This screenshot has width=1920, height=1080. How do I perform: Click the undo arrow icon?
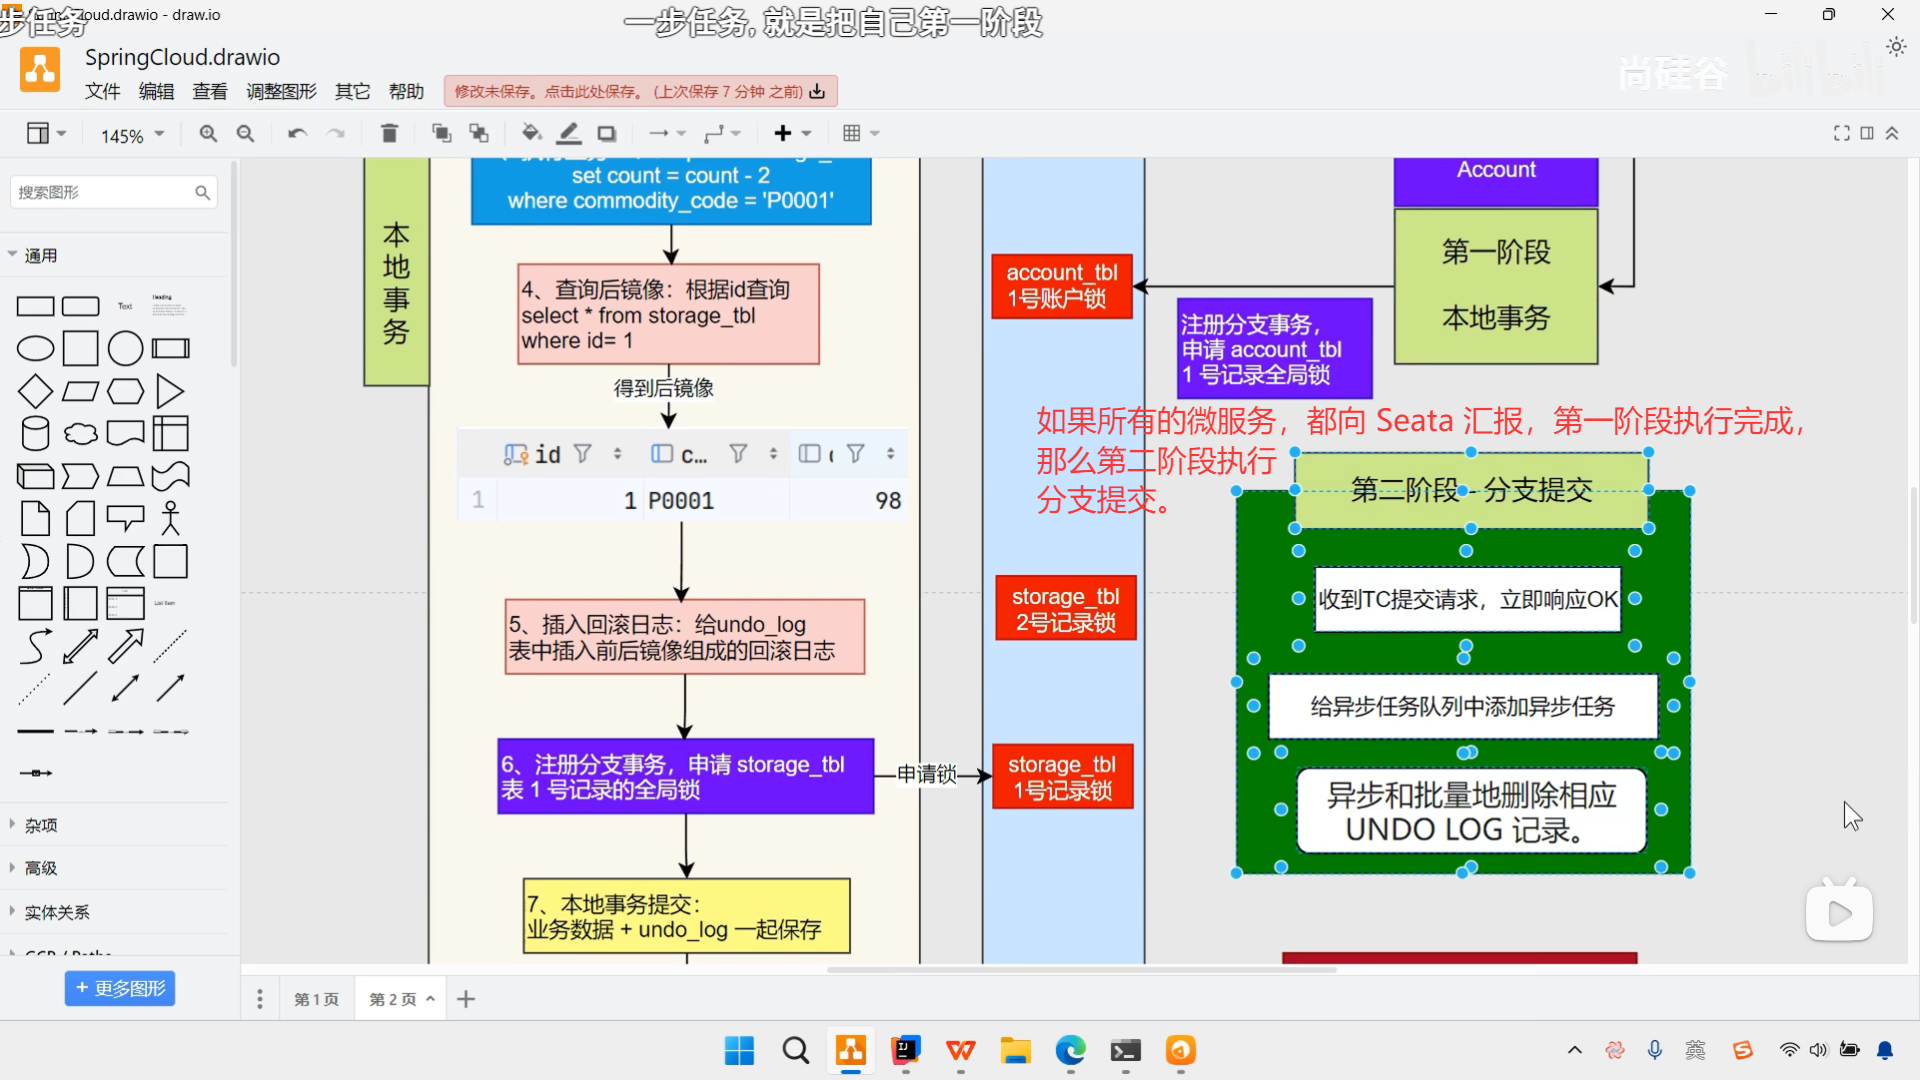(297, 134)
